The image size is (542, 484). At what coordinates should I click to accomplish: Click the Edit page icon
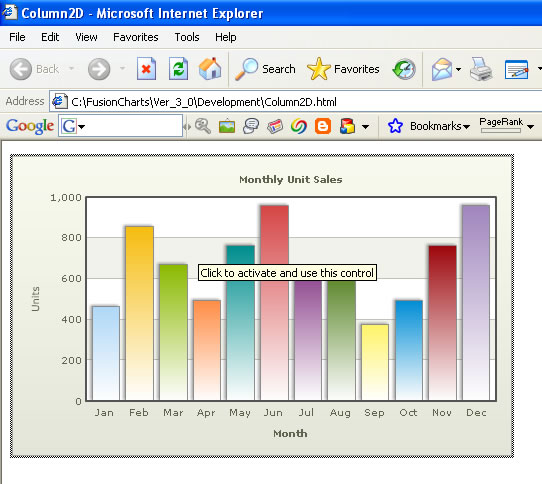pos(516,69)
